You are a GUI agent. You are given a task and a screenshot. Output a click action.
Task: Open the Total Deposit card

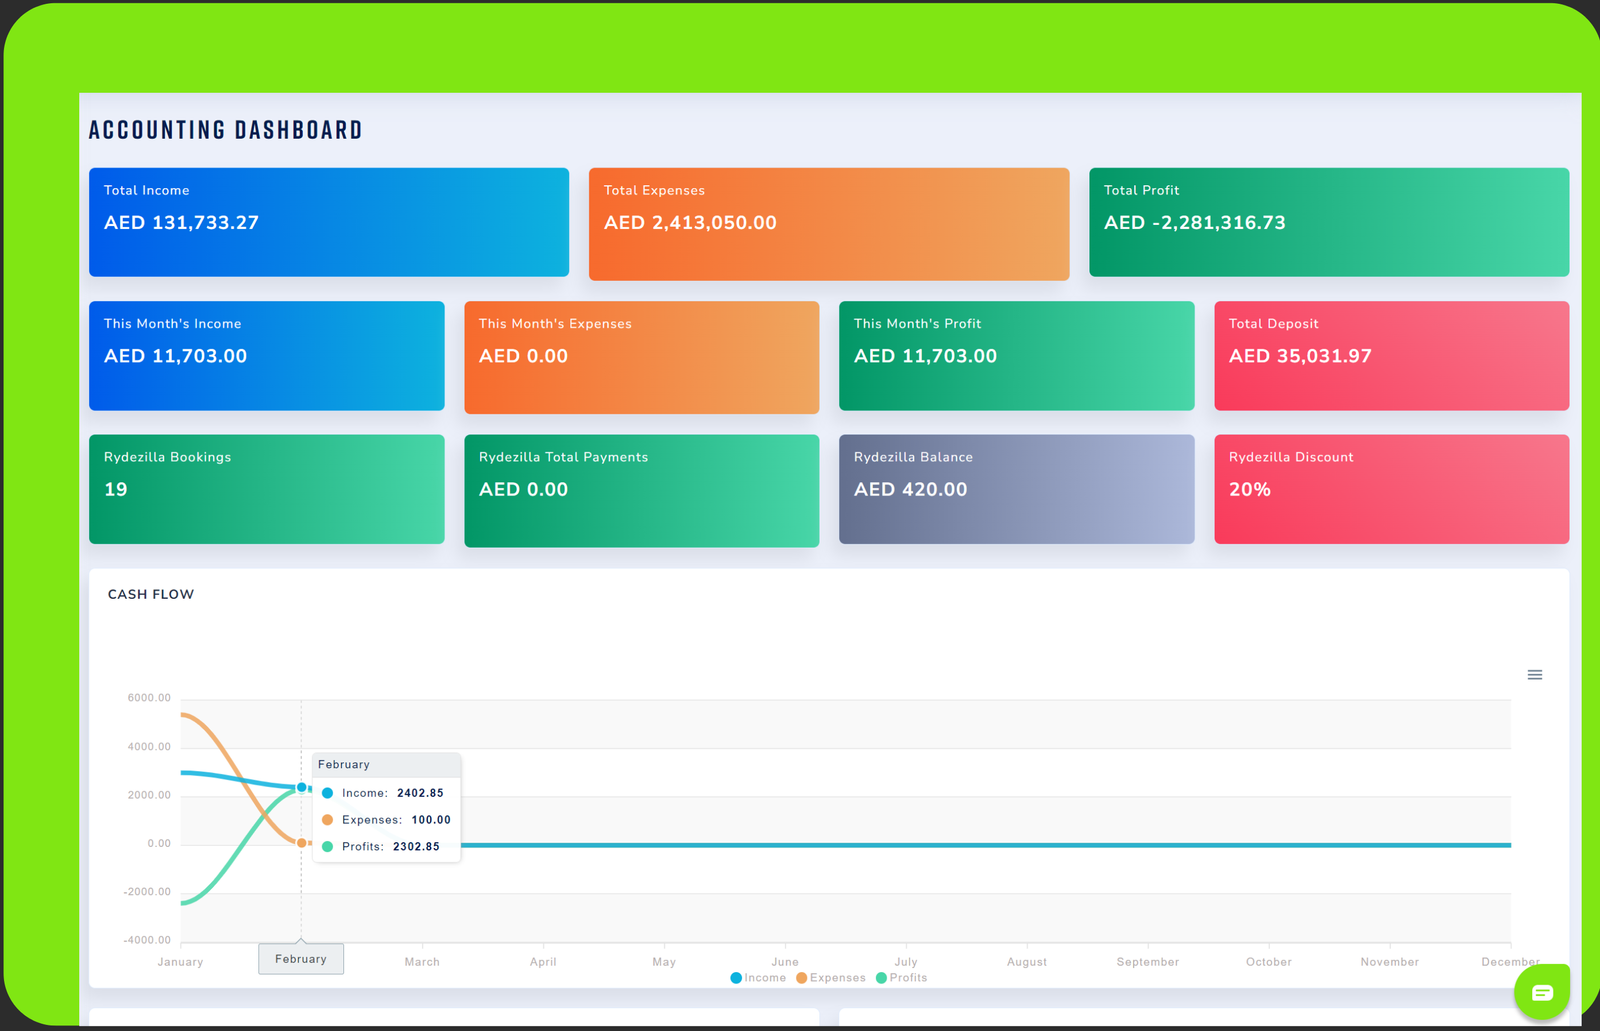1391,355
